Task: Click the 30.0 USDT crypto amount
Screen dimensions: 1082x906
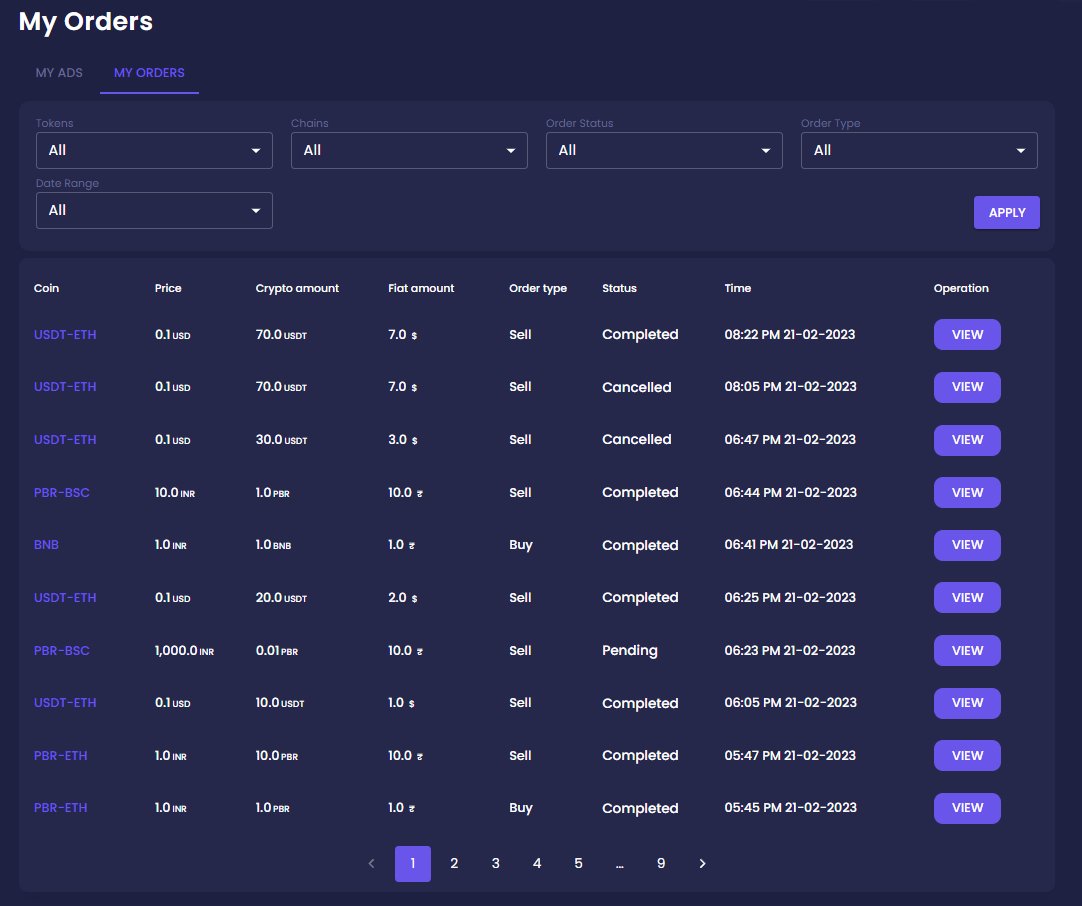Action: [x=282, y=440]
